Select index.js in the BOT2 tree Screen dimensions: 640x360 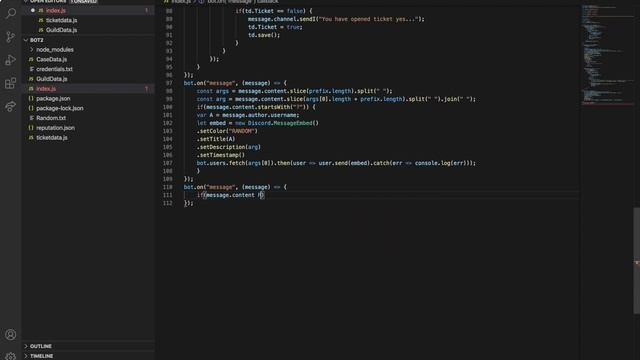pyautogui.click(x=46, y=89)
